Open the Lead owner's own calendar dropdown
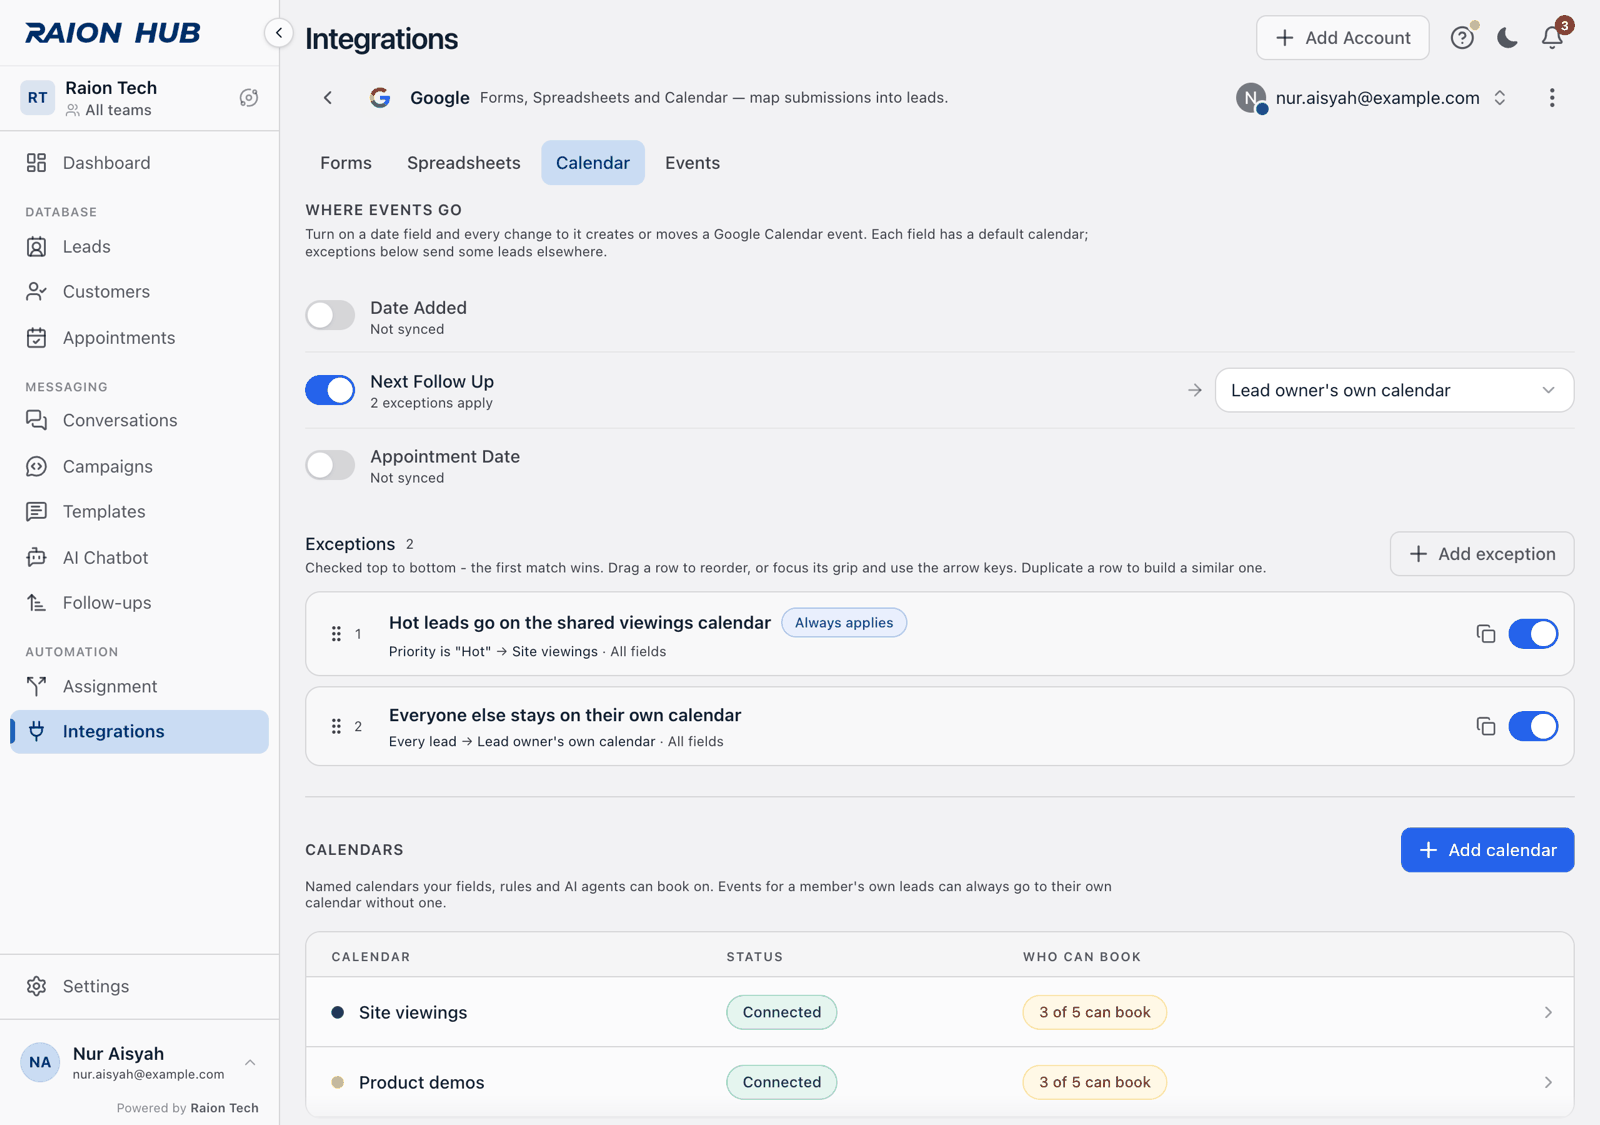The height and width of the screenshot is (1125, 1600). (x=1394, y=390)
